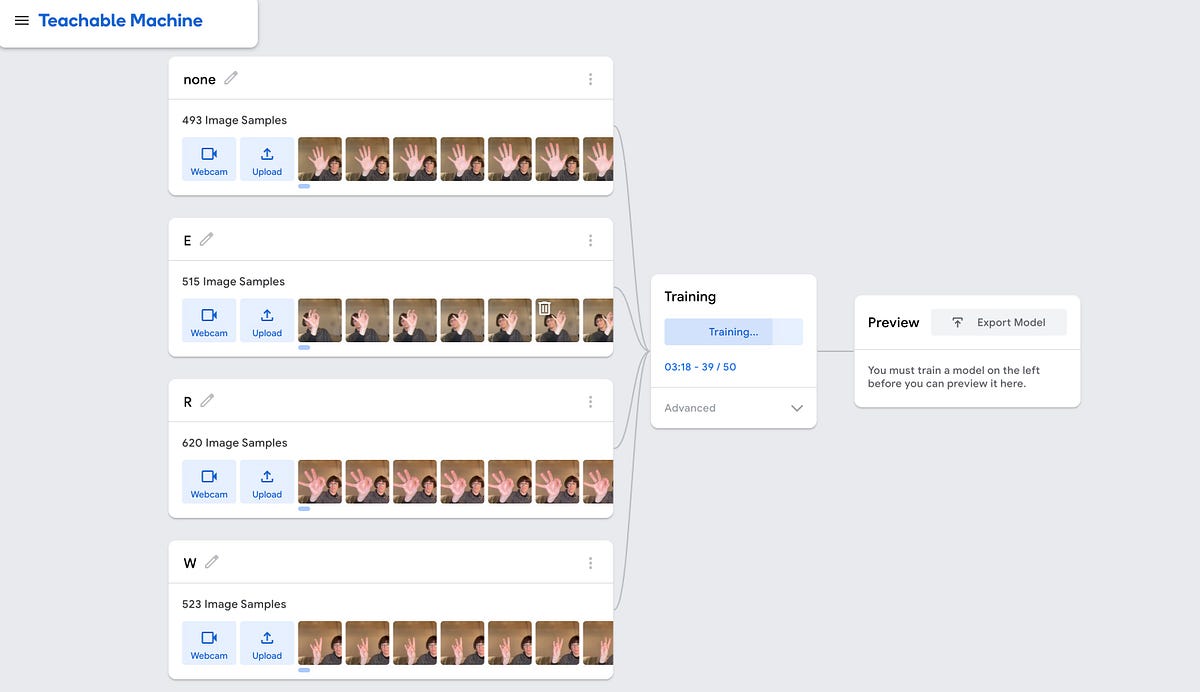Select the first image sample in the "R" class
This screenshot has width=1200, height=692.
click(x=319, y=482)
